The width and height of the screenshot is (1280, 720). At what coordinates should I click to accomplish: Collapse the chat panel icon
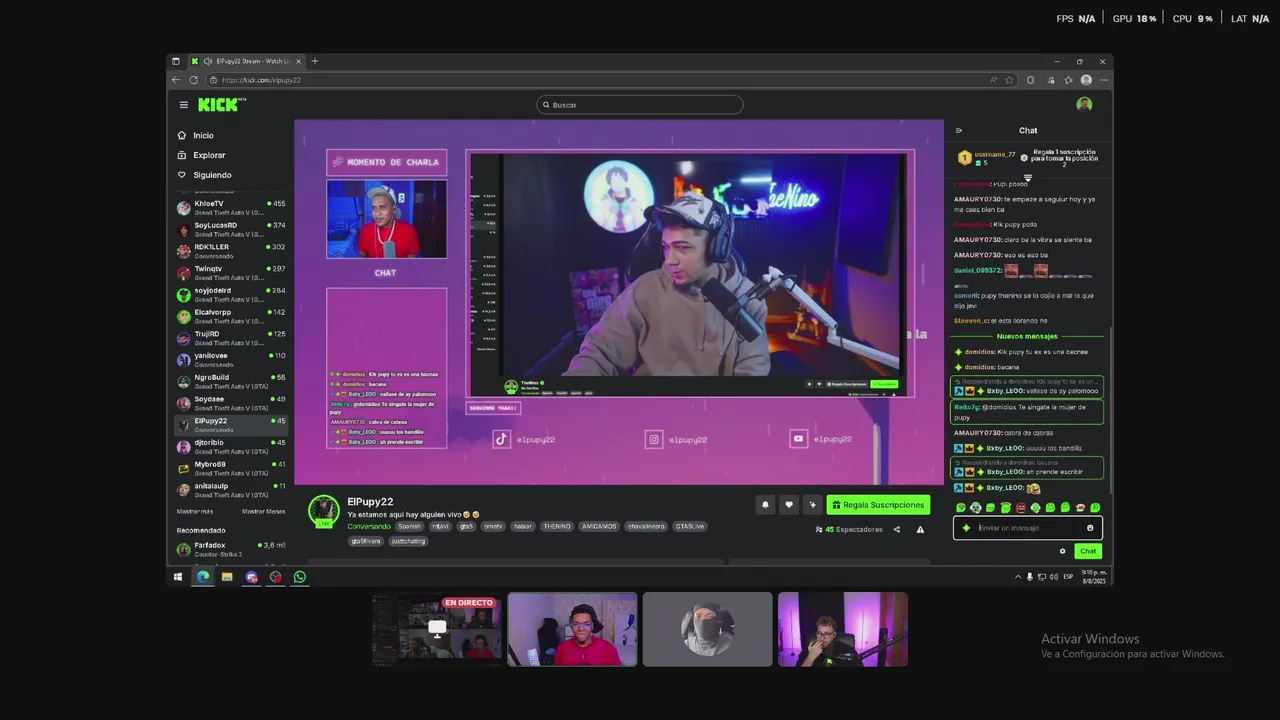click(x=959, y=131)
